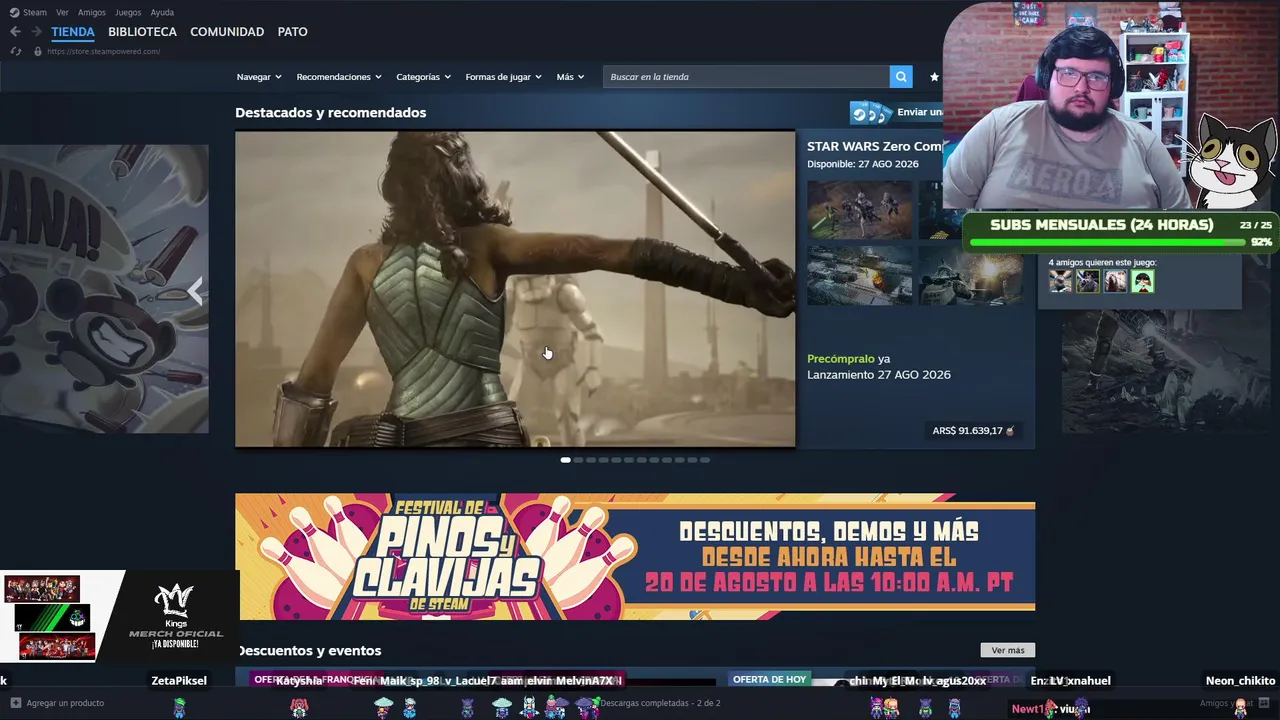Switch to the COMUNIDAD tab
The width and height of the screenshot is (1280, 720).
click(x=227, y=32)
